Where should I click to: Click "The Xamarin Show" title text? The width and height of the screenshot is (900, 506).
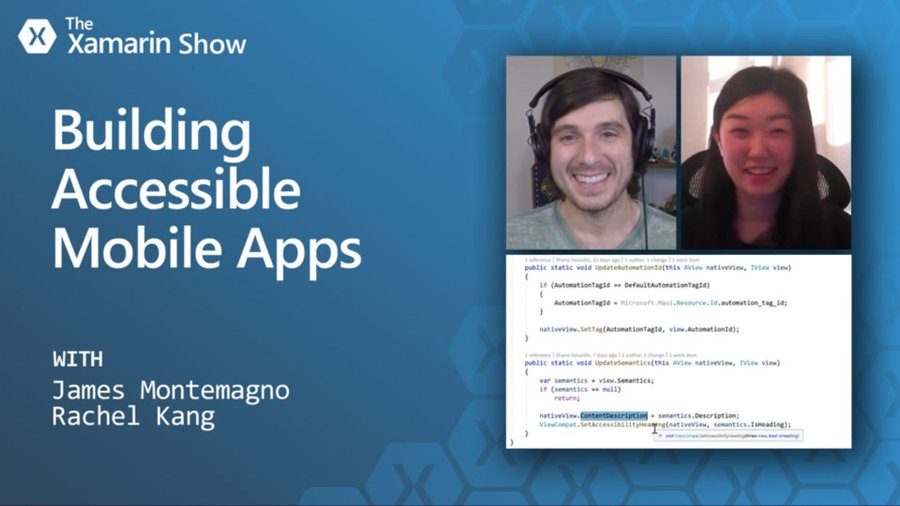[156, 37]
